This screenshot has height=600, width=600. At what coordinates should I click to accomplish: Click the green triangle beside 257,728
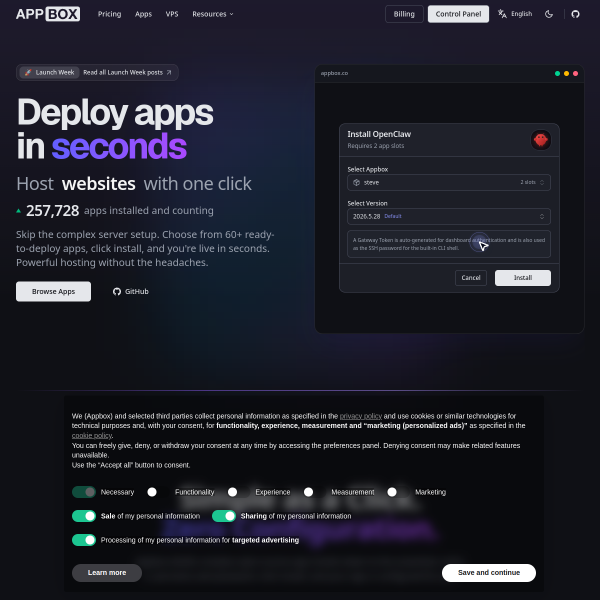click(18, 211)
